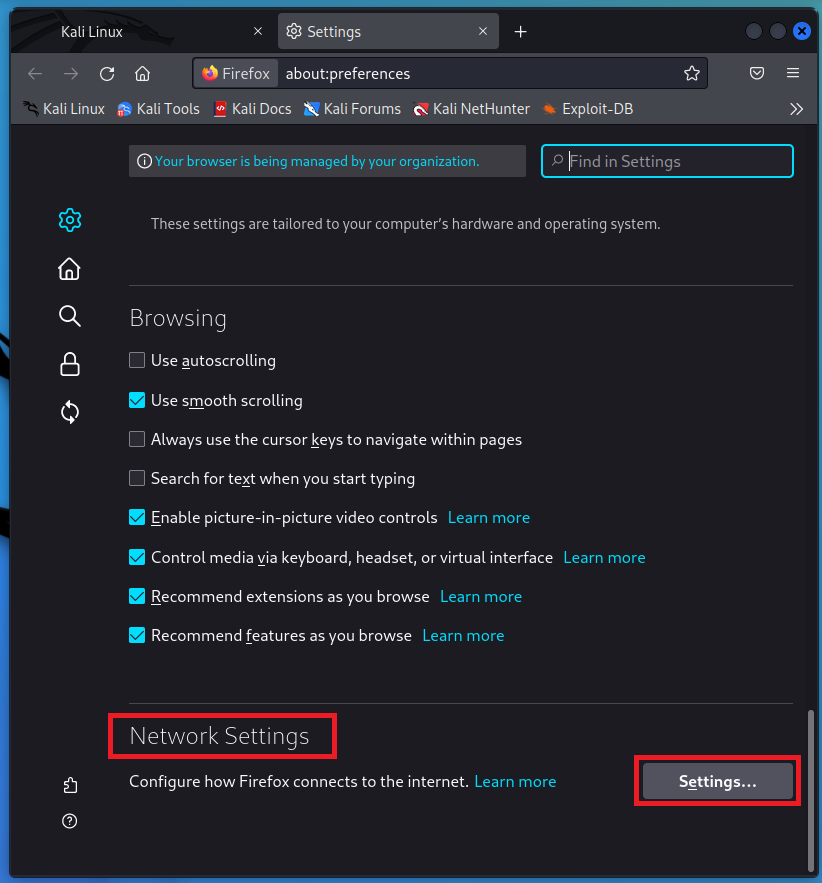Open Kali Docs bookmark
822x883 pixels.
click(252, 109)
